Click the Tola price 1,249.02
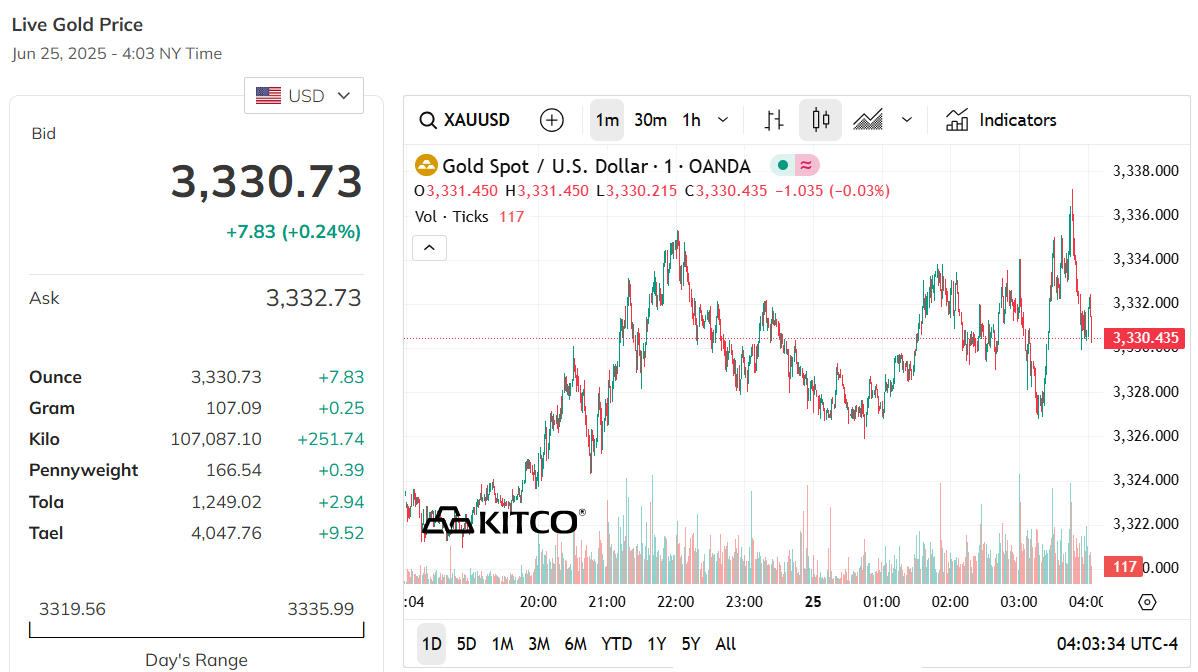The height and width of the screenshot is (672, 1198). pos(226,502)
